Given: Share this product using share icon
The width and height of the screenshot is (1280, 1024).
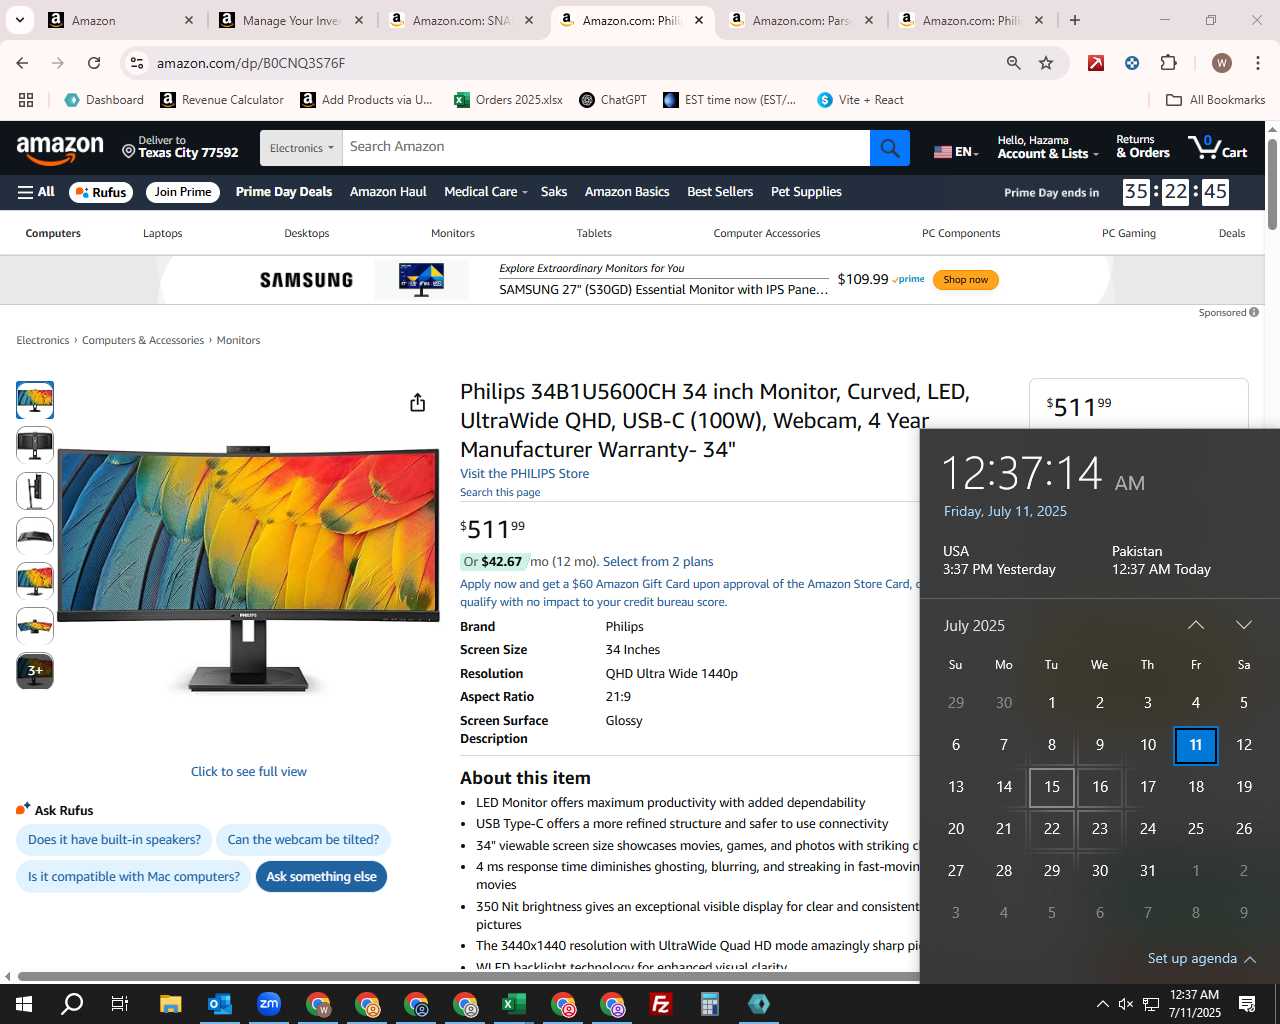Looking at the screenshot, I should pos(418,402).
